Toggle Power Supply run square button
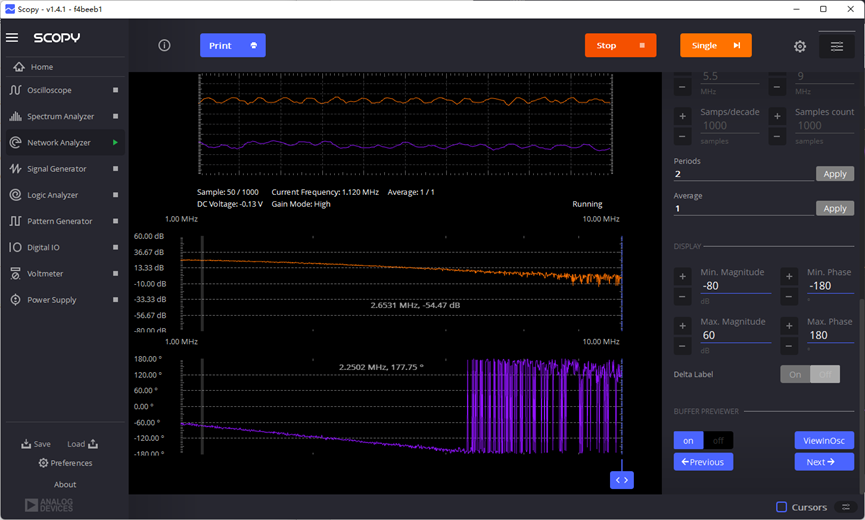865x520 pixels. pos(115,299)
